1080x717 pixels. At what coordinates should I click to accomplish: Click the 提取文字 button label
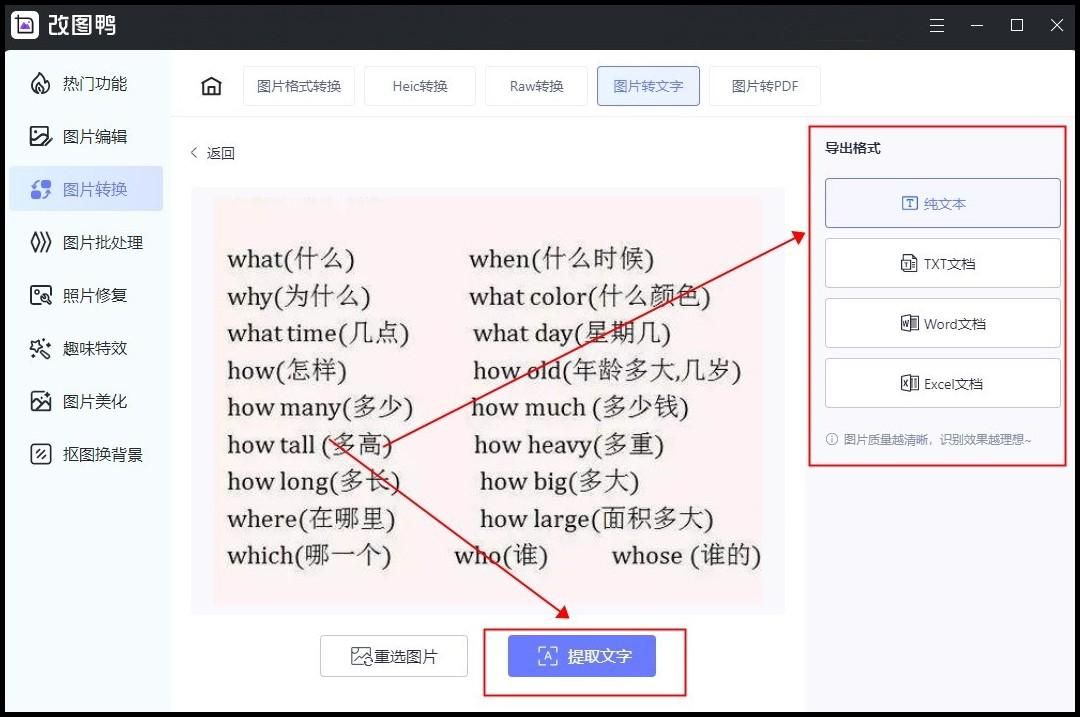click(599, 656)
